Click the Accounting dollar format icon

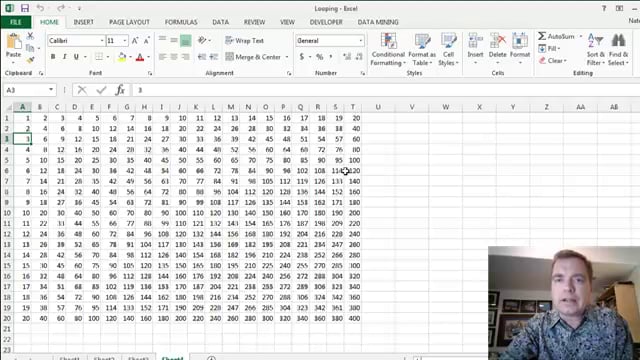tap(302, 57)
